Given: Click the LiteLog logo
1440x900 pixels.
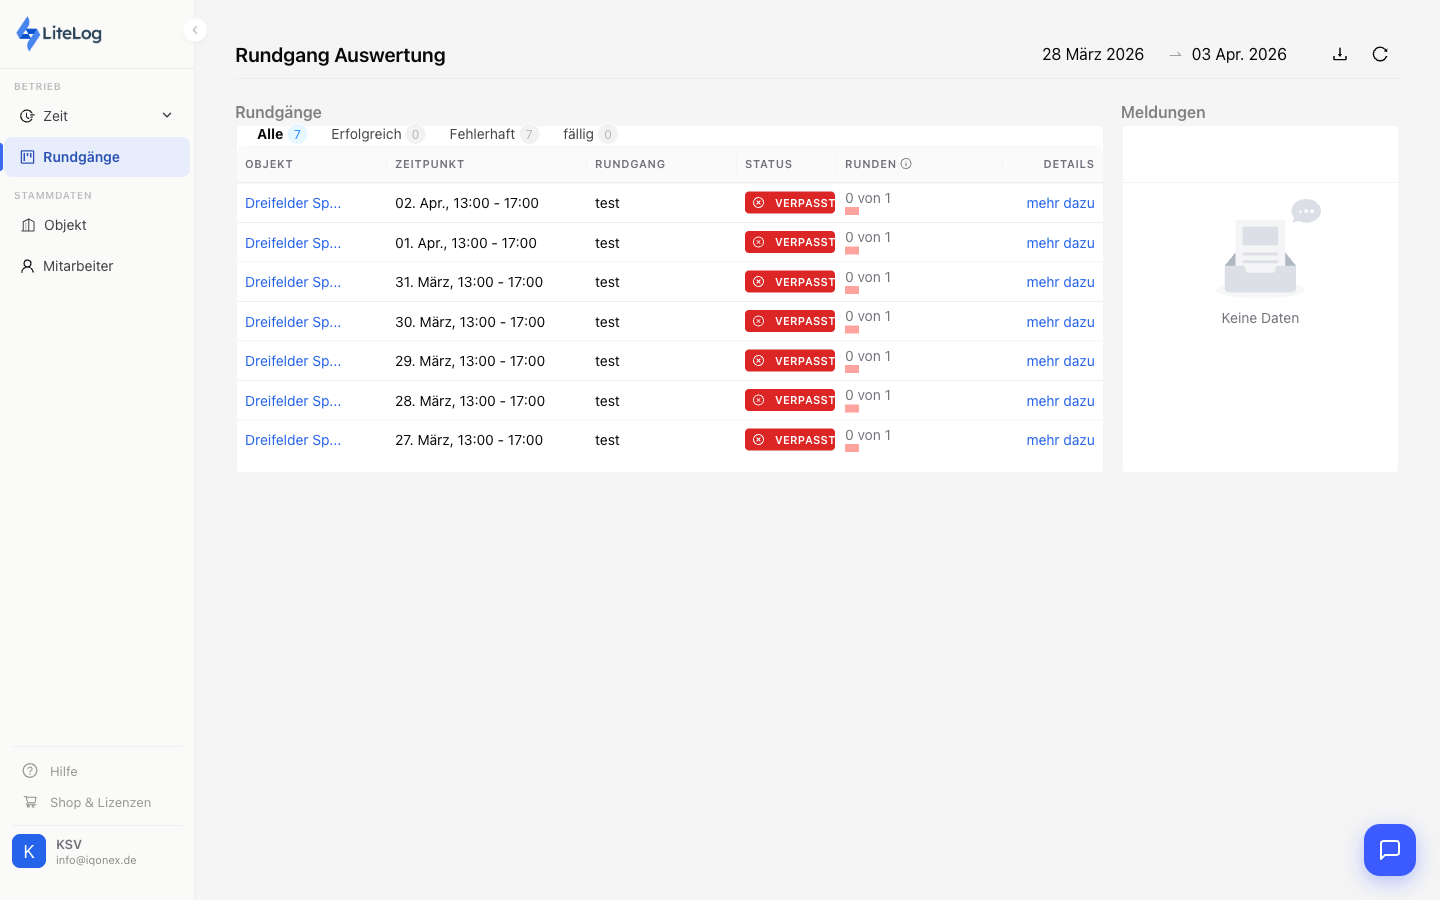Looking at the screenshot, I should click(x=60, y=33).
